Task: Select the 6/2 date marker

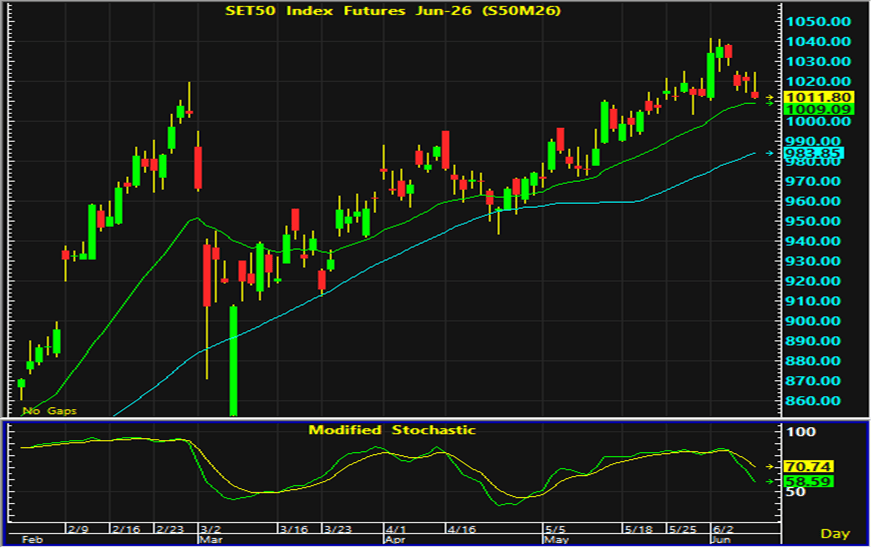Action: [x=724, y=529]
